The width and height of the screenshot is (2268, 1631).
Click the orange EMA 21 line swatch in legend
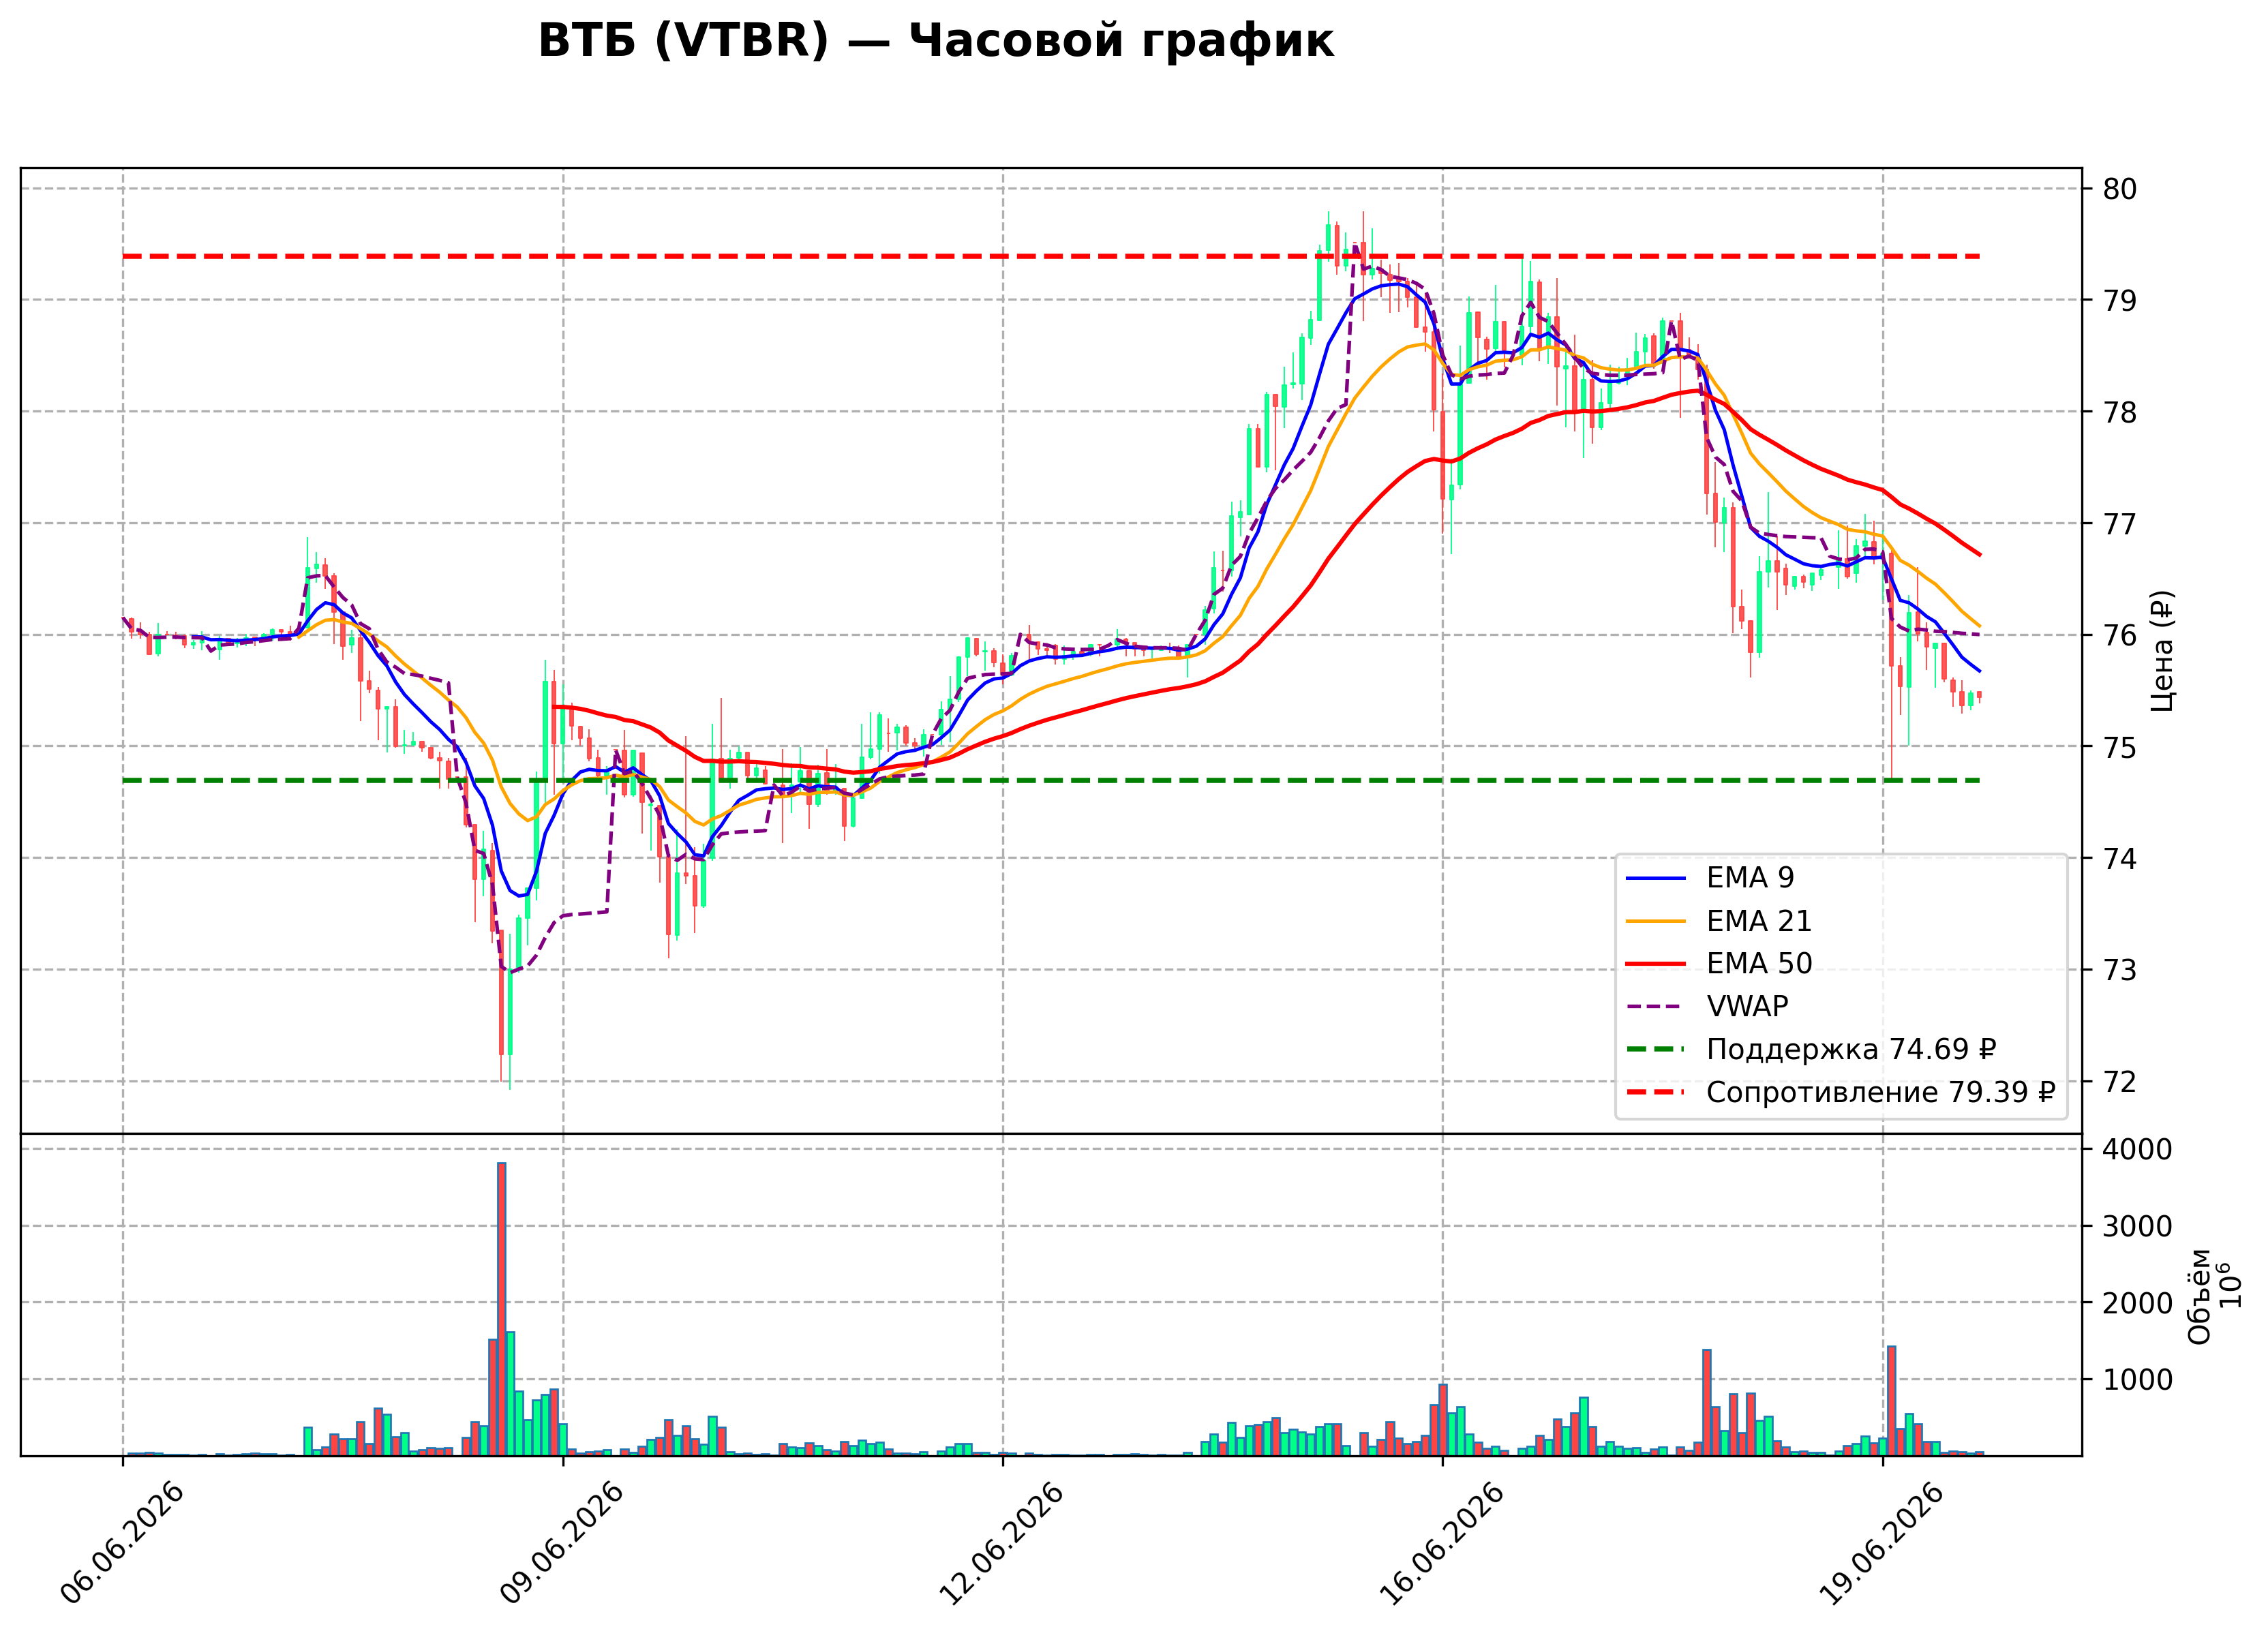pos(1656,922)
